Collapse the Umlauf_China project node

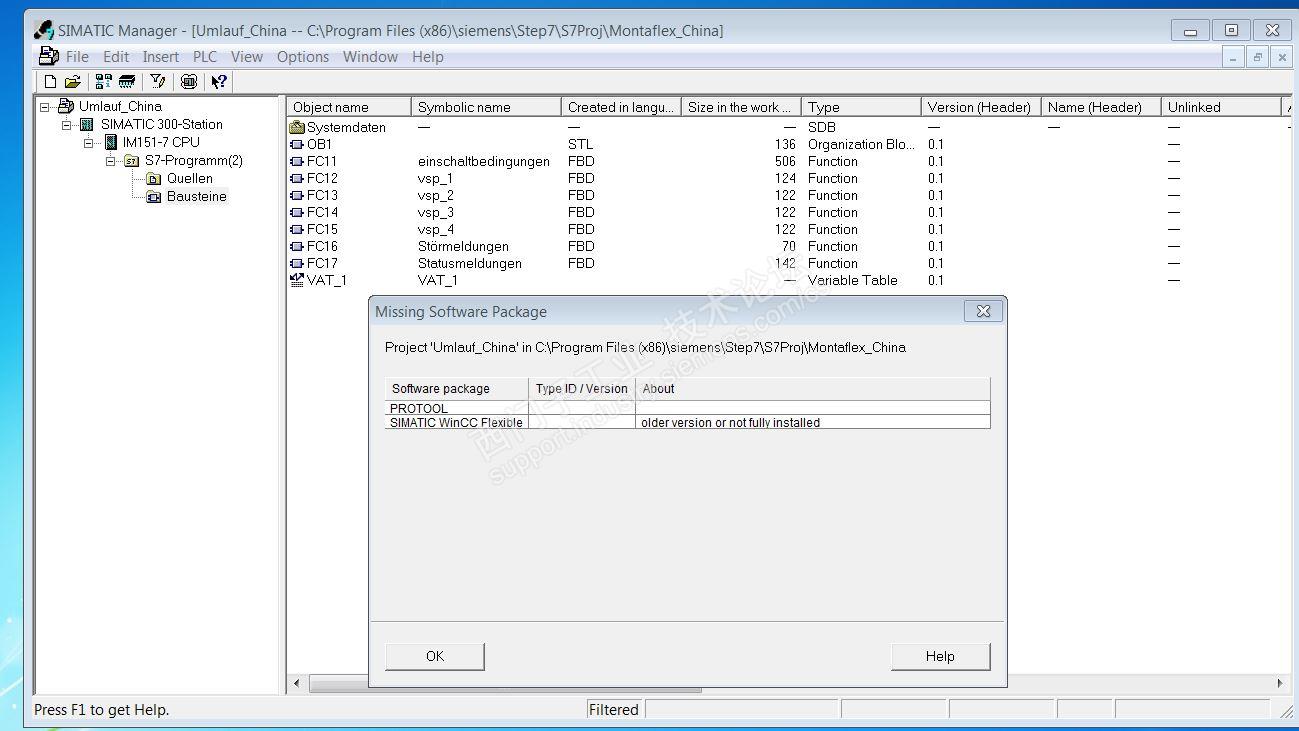click(x=45, y=106)
